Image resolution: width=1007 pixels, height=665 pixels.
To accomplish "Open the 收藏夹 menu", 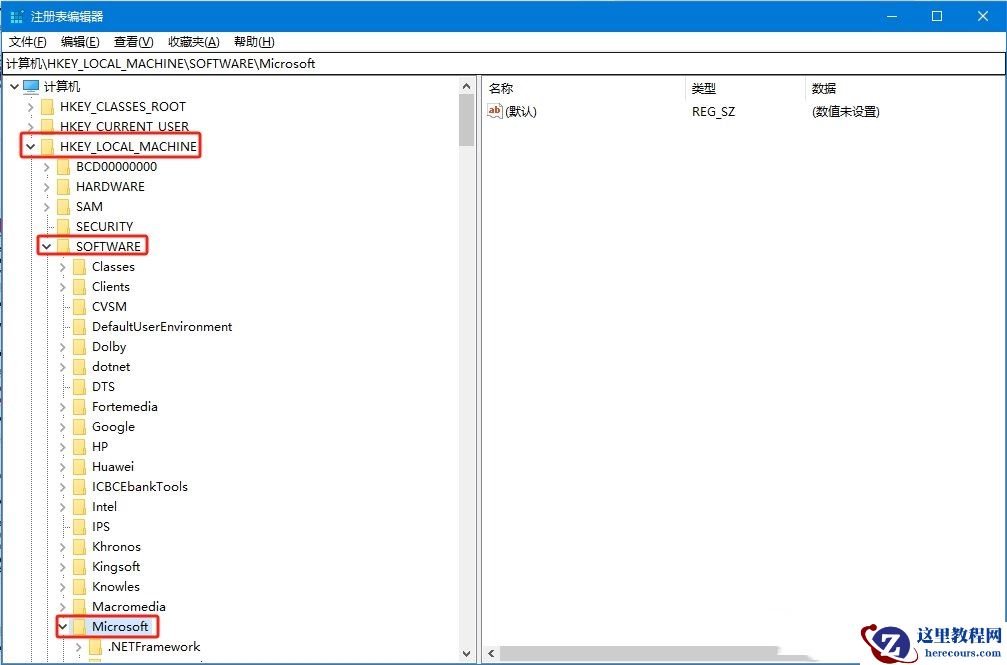I will [x=192, y=41].
